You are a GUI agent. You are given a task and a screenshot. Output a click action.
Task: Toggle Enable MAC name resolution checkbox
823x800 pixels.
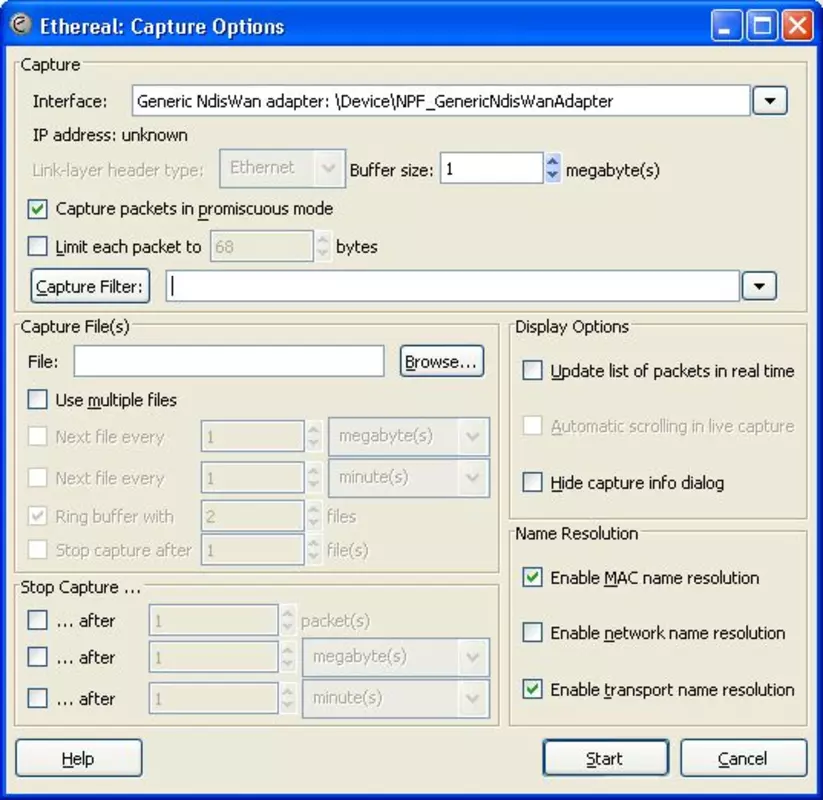click(532, 577)
